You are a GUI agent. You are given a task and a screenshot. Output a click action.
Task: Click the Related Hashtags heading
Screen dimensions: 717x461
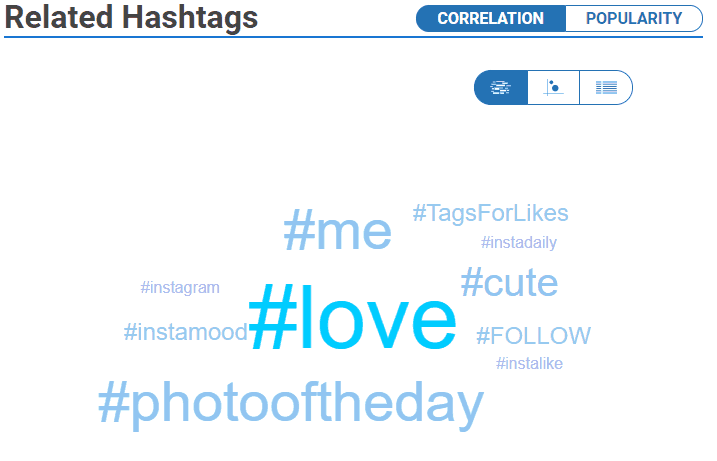(x=131, y=17)
